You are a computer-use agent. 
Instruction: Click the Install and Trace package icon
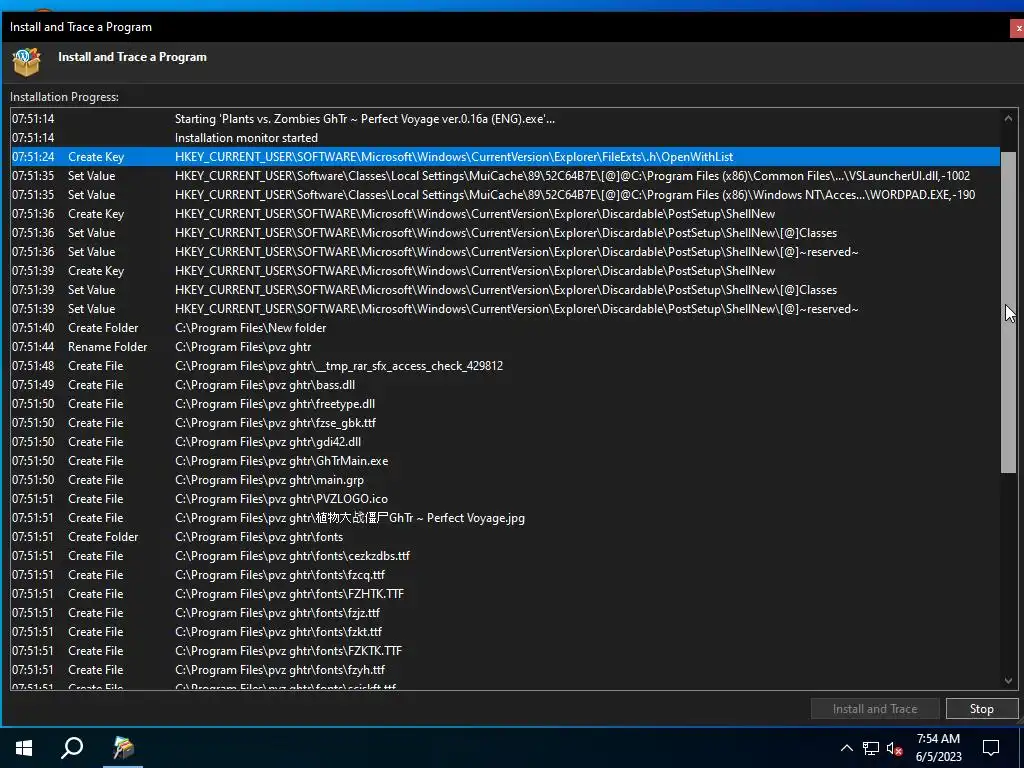coord(26,62)
